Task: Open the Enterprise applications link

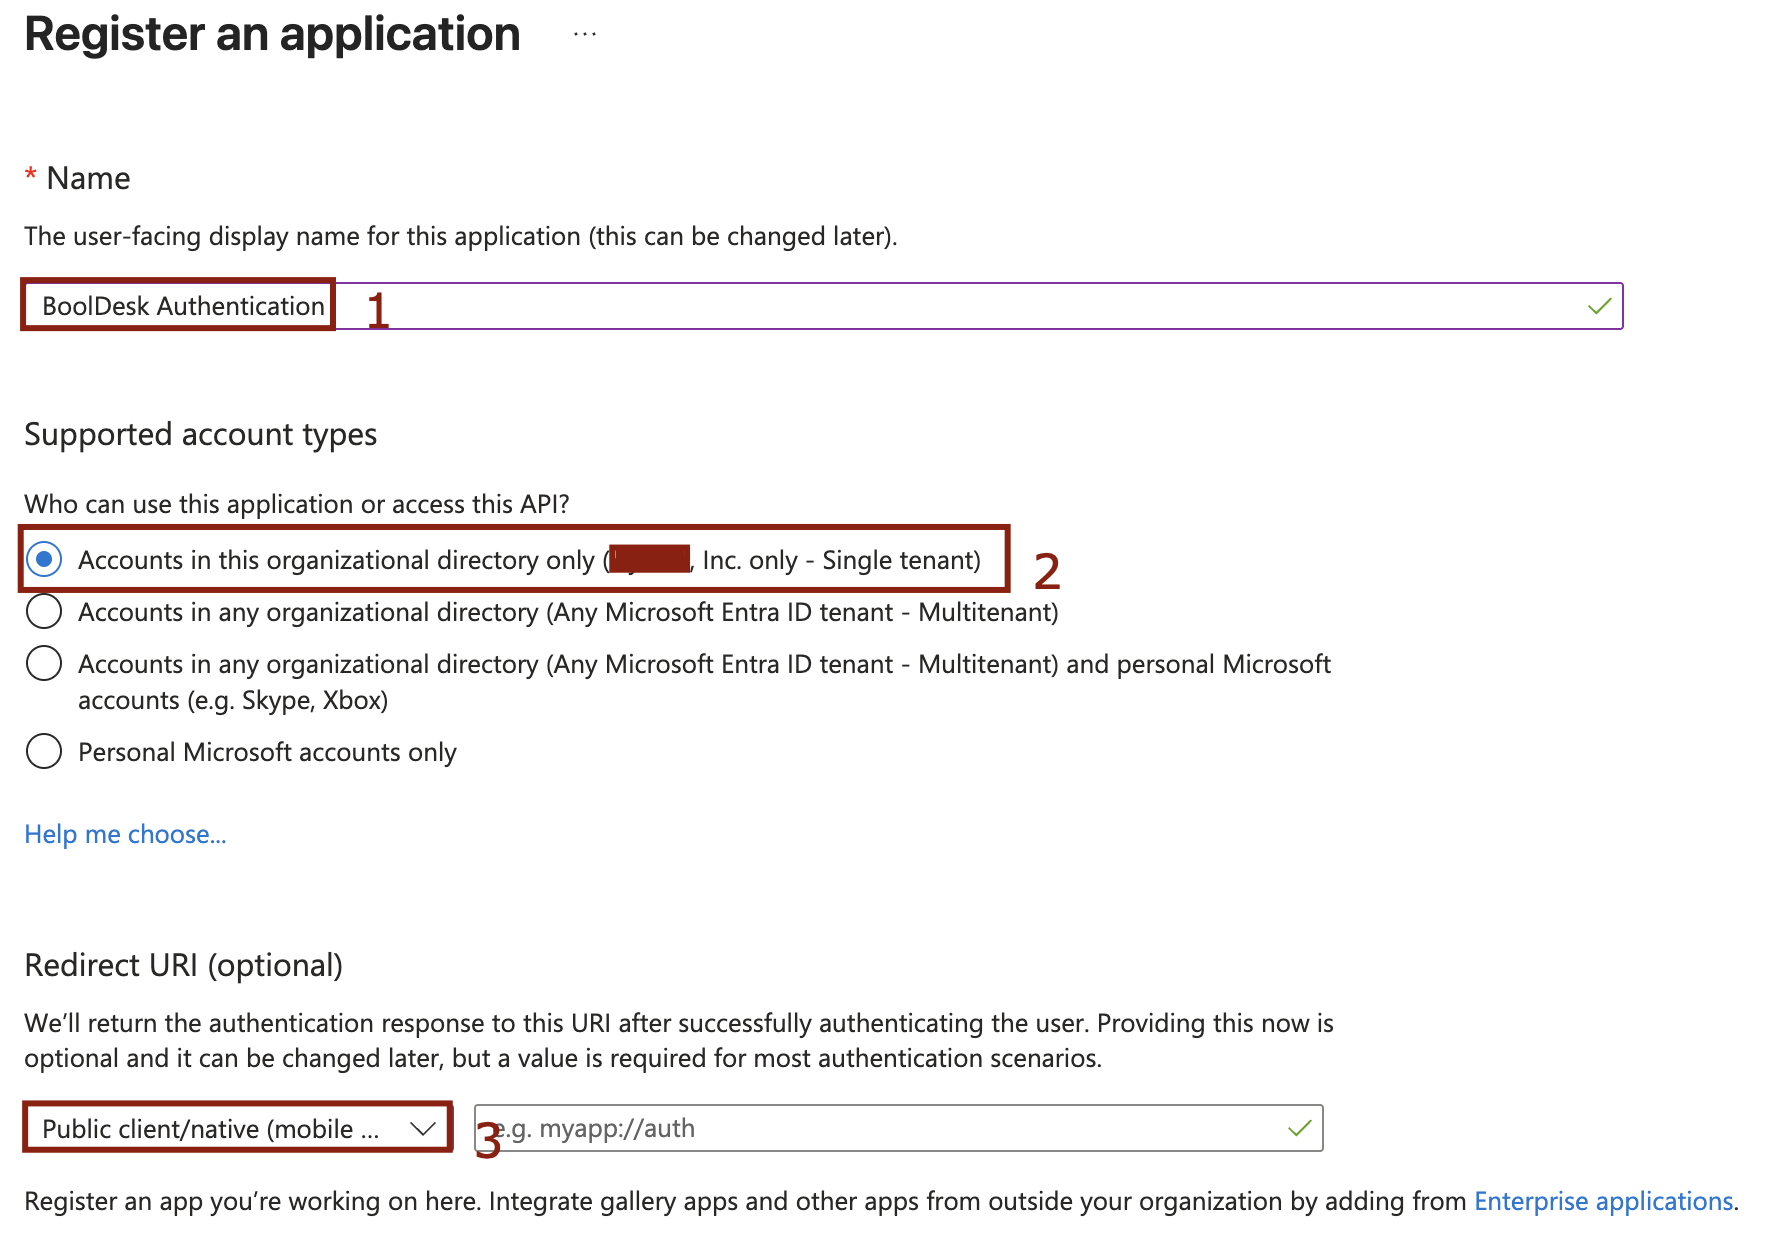Action: coord(1603,1201)
